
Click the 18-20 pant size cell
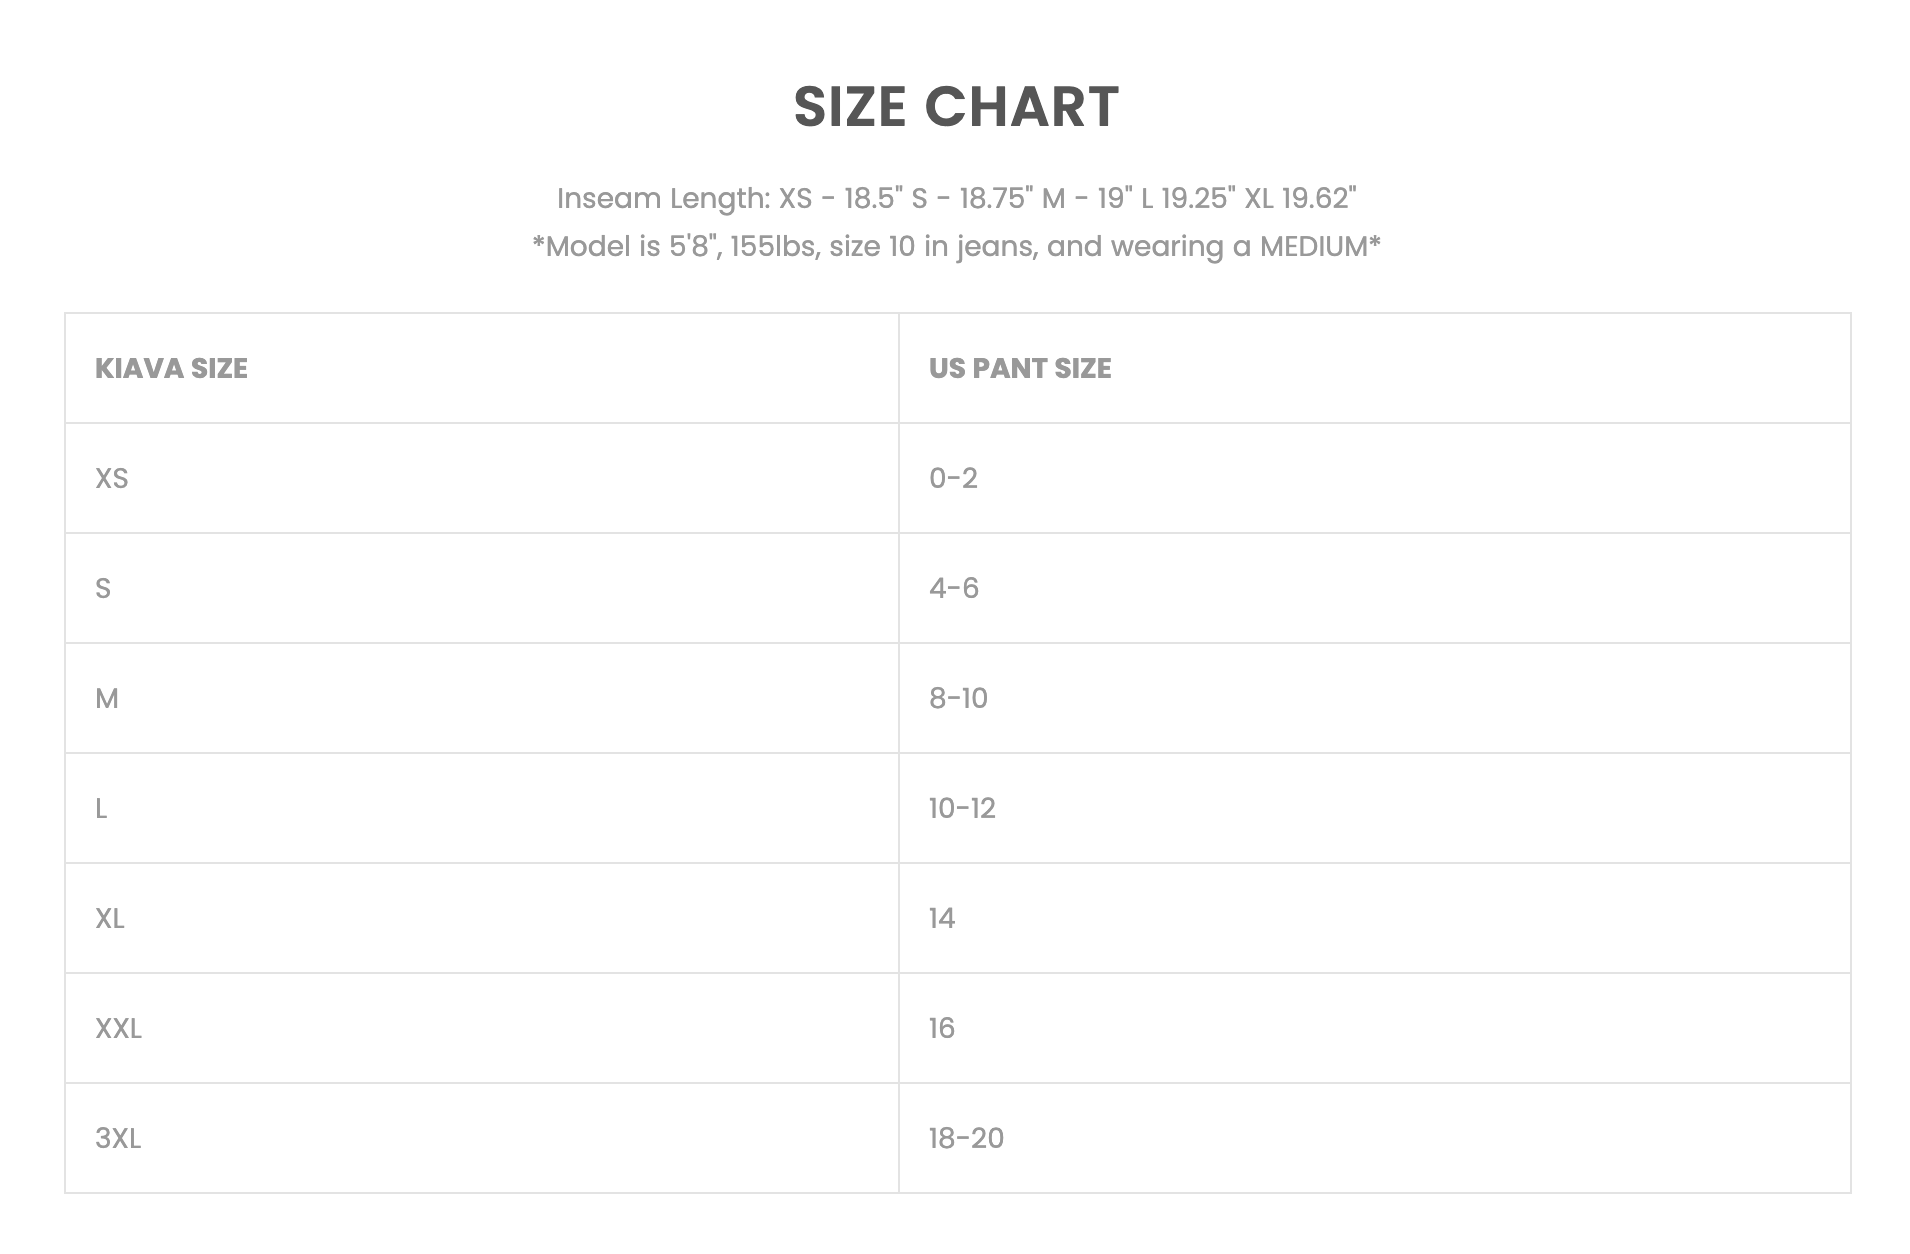pos(966,1138)
